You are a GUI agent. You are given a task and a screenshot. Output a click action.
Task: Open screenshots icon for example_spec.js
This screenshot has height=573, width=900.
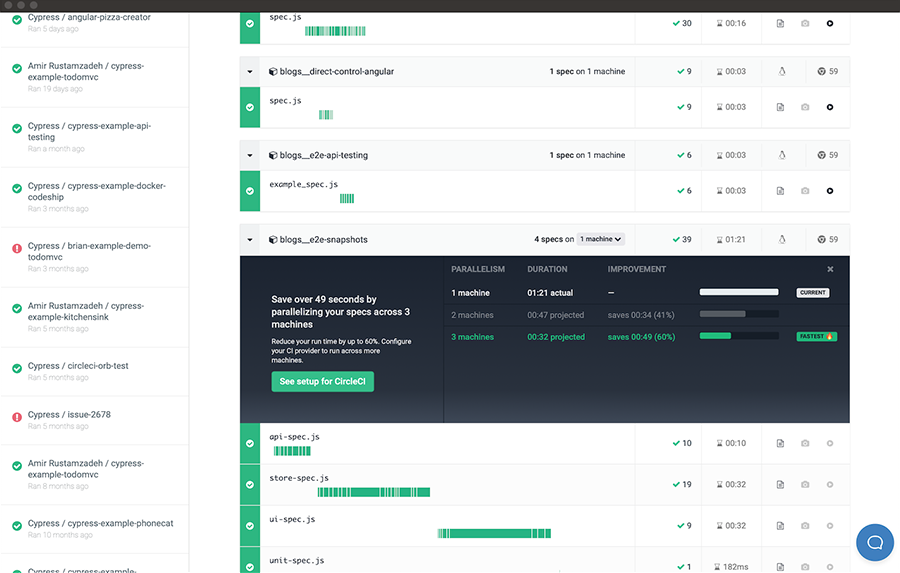pos(805,191)
